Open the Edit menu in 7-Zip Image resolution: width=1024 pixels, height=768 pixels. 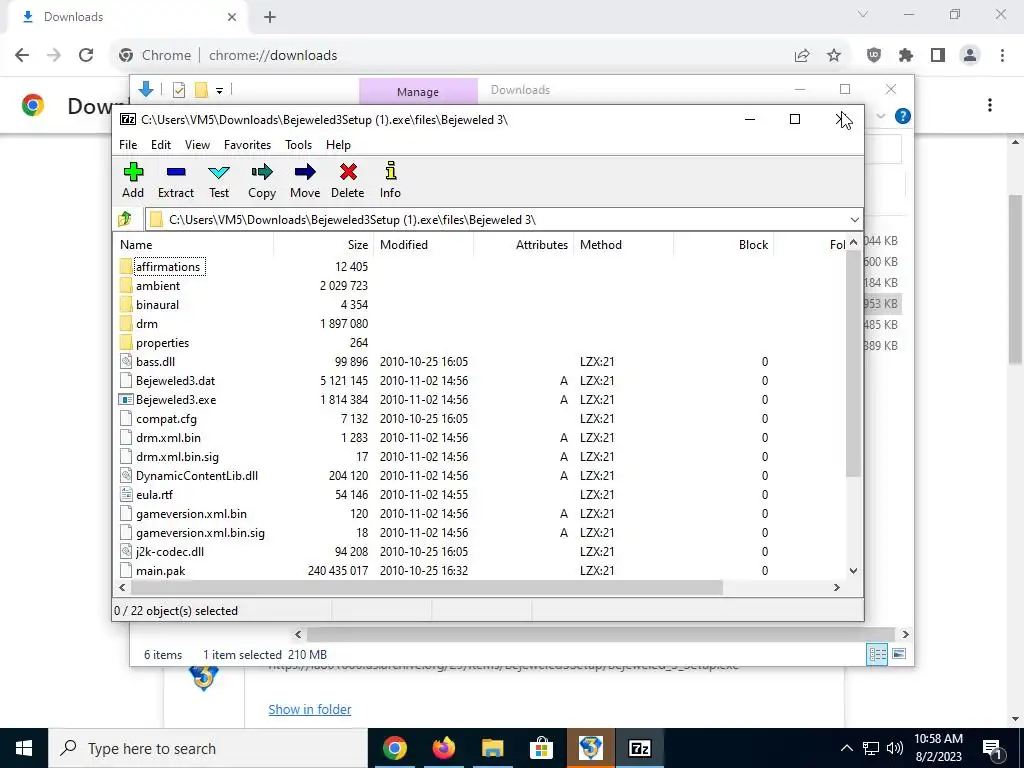pos(161,145)
